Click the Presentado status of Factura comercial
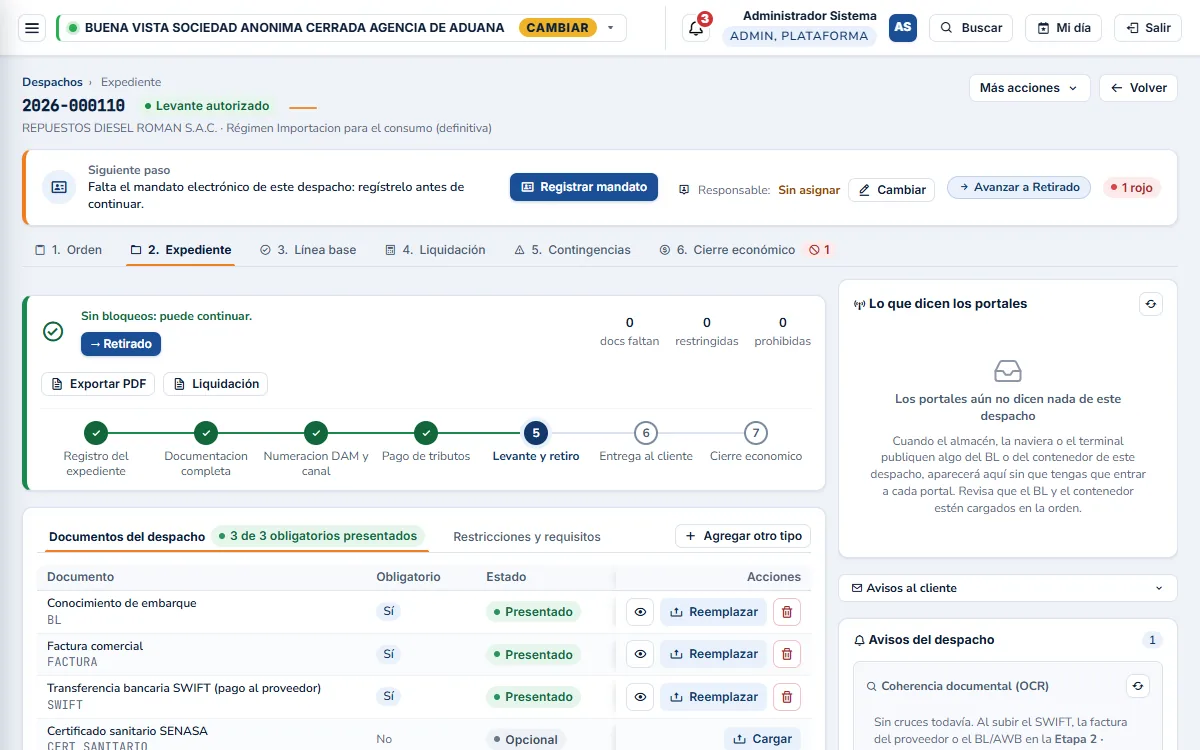This screenshot has height=750, width=1200. coord(533,655)
